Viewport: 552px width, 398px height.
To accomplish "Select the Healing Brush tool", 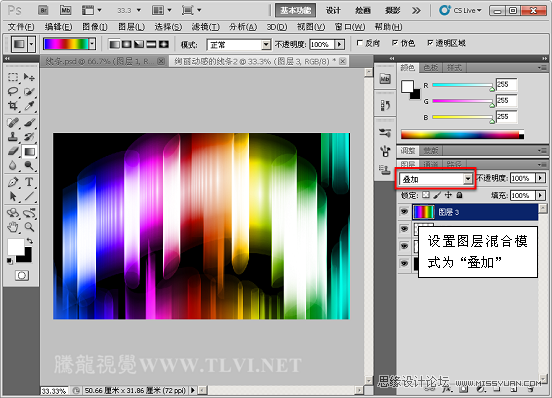I will point(13,122).
